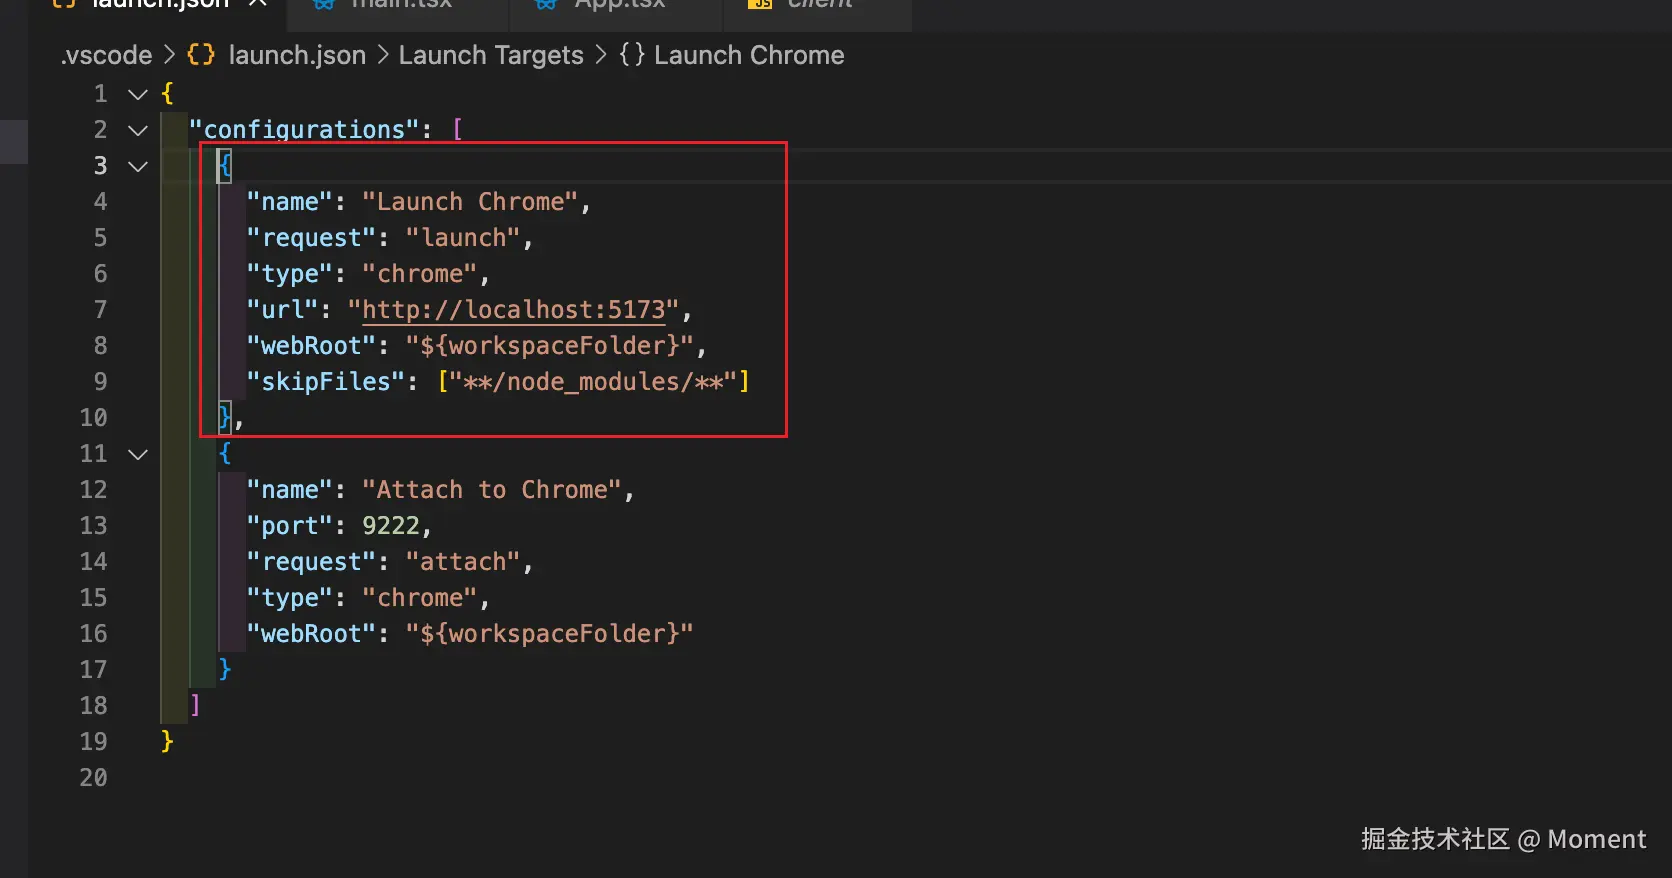1672x878 pixels.
Task: Click the "type" key on line 6
Action: (289, 274)
